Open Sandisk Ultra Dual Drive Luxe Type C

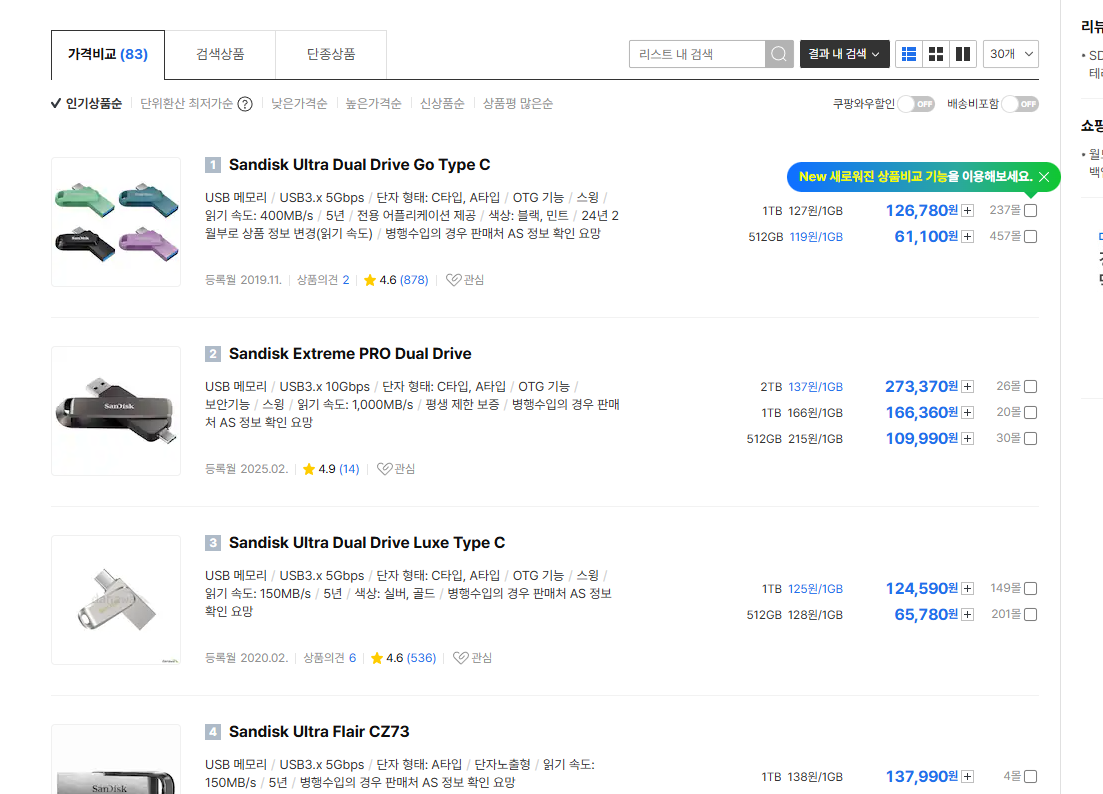coord(367,543)
